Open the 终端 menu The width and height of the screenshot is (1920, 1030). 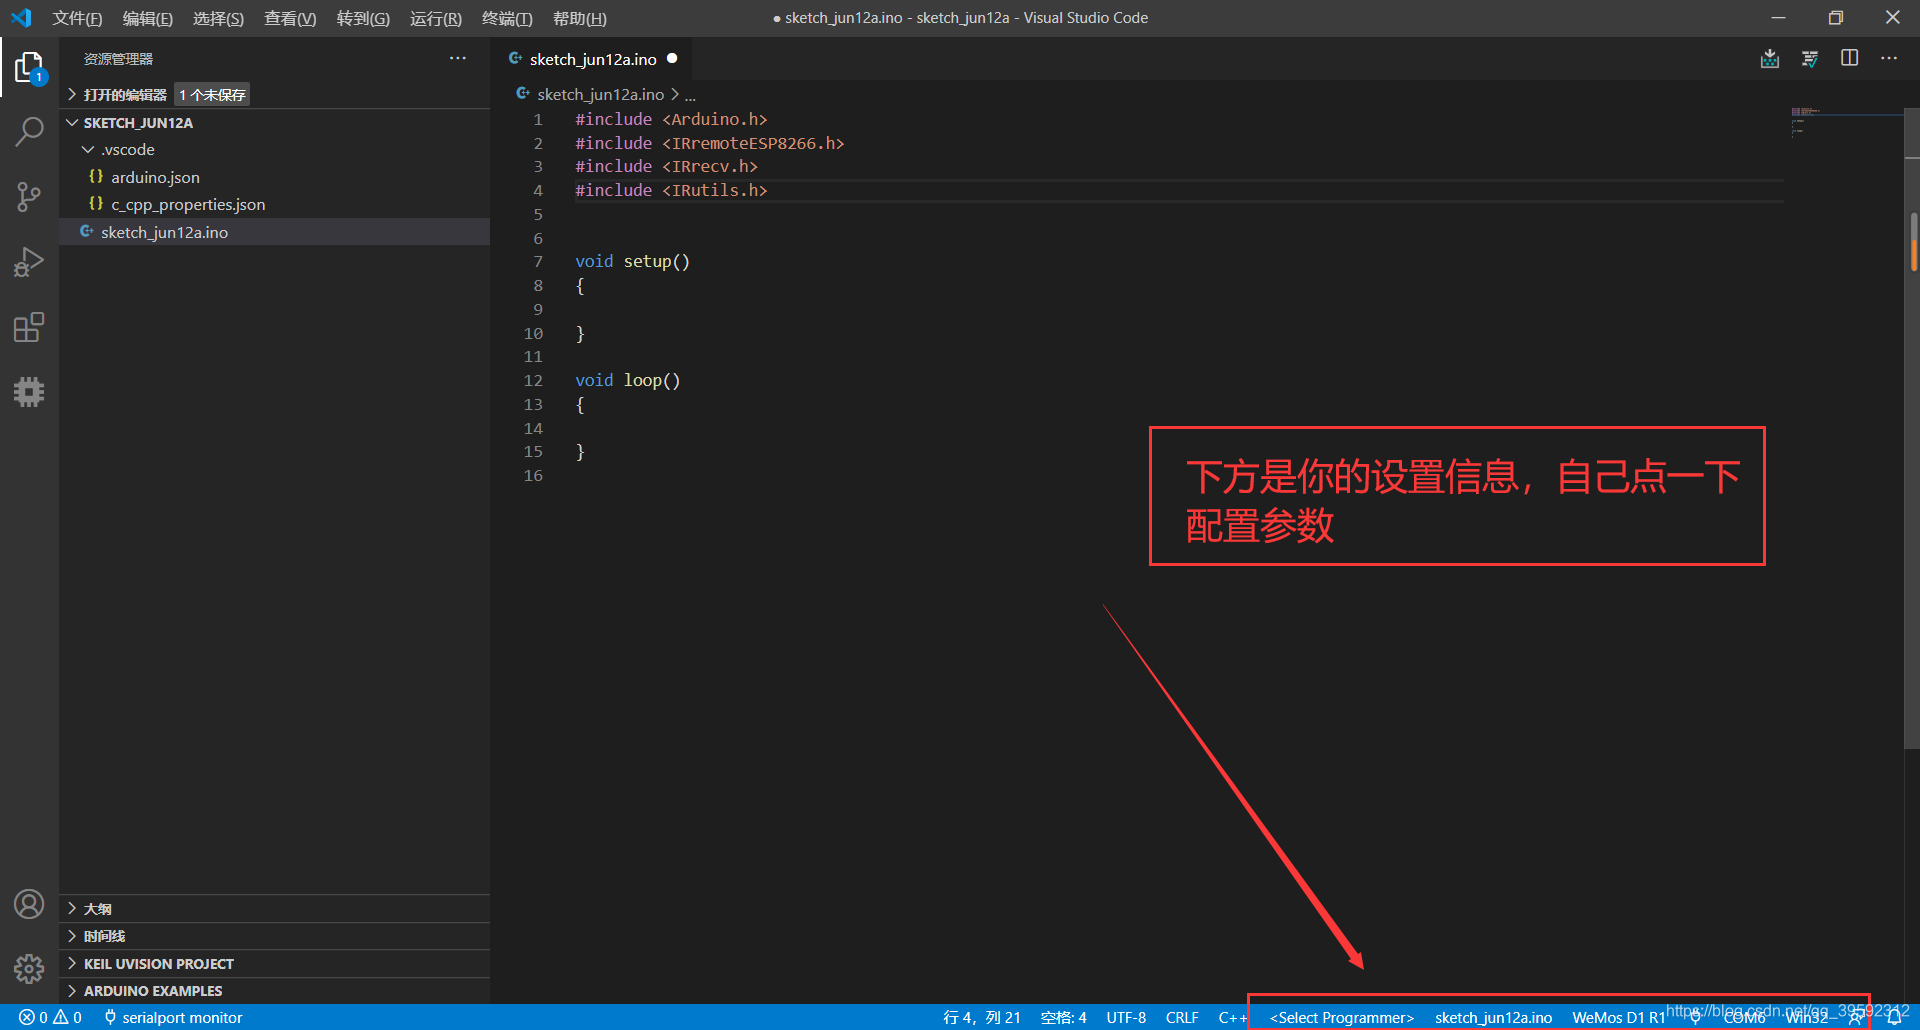coord(506,18)
